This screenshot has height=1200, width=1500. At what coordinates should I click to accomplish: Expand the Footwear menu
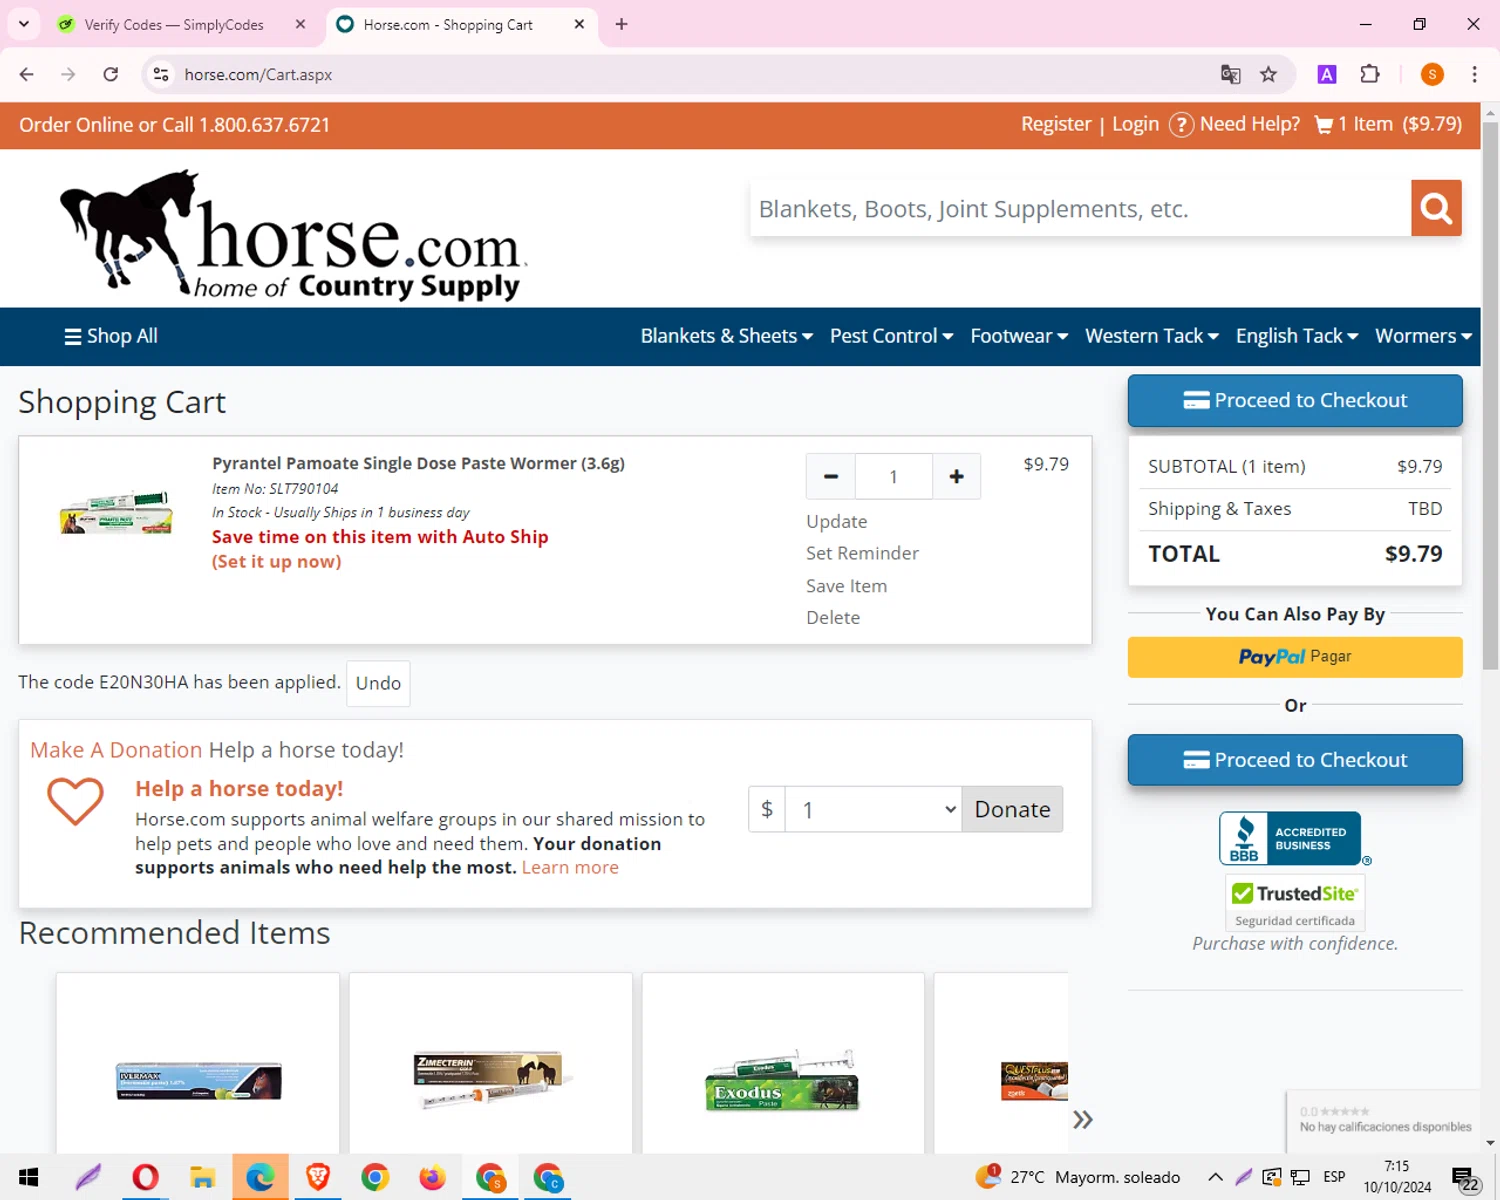(1019, 336)
